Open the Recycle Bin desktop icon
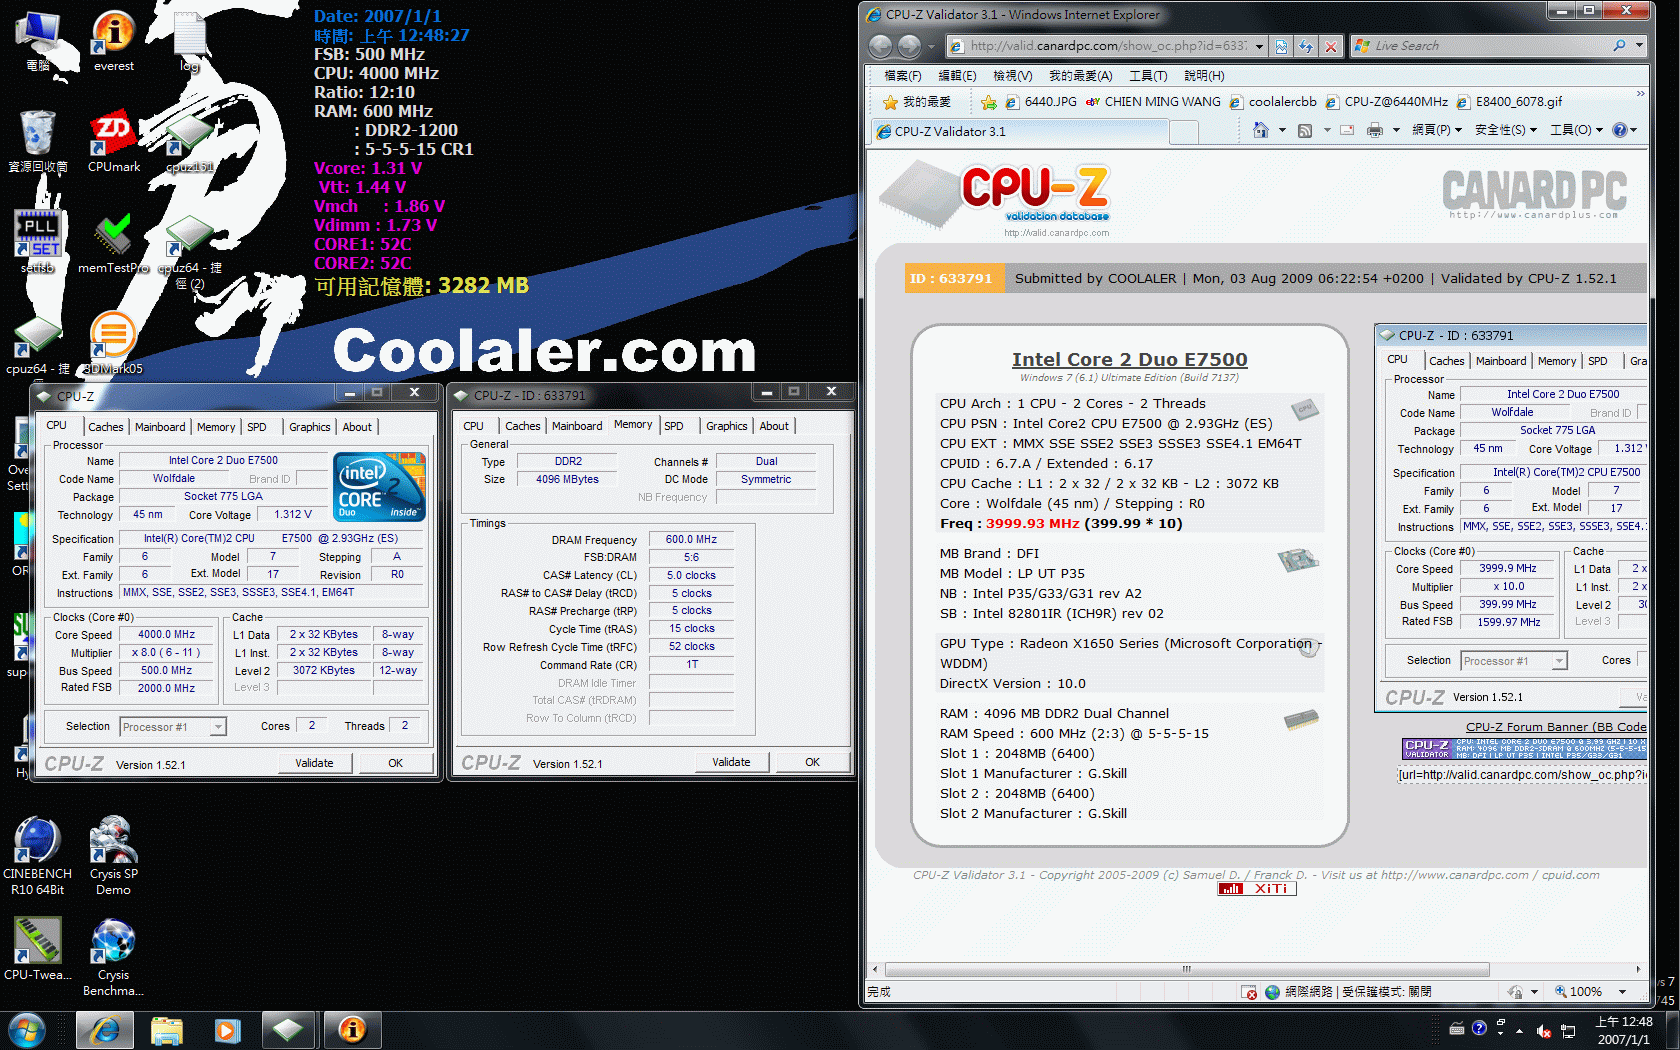Viewport: 1680px width, 1050px height. coord(37,140)
